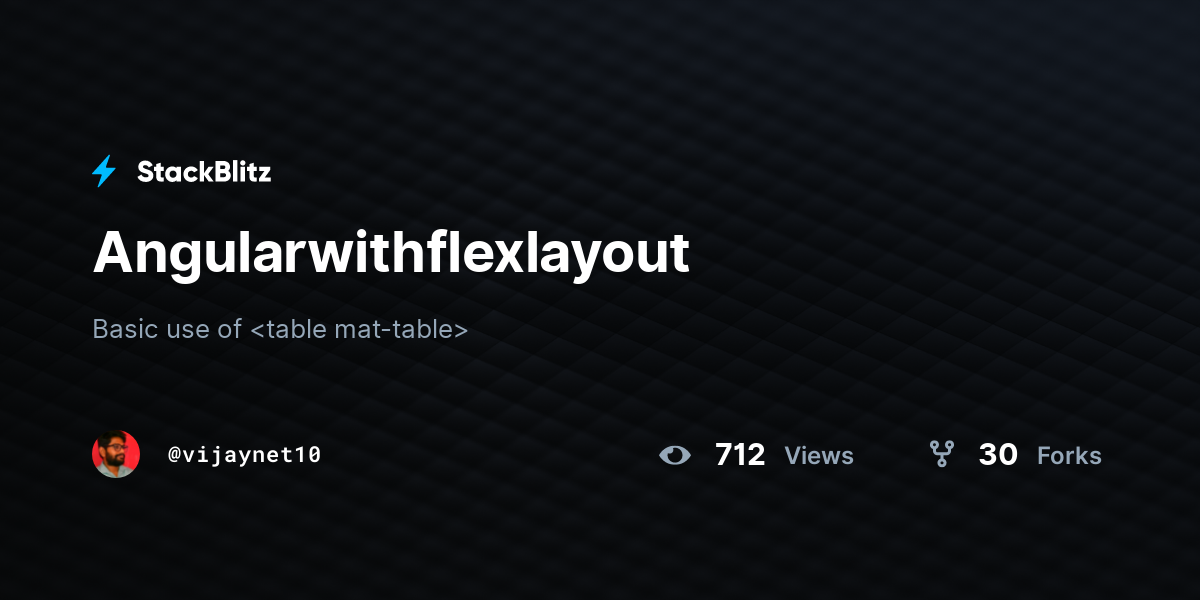This screenshot has width=1200, height=600.
Task: Visit the @vijaynet10 username link
Action: click(244, 455)
